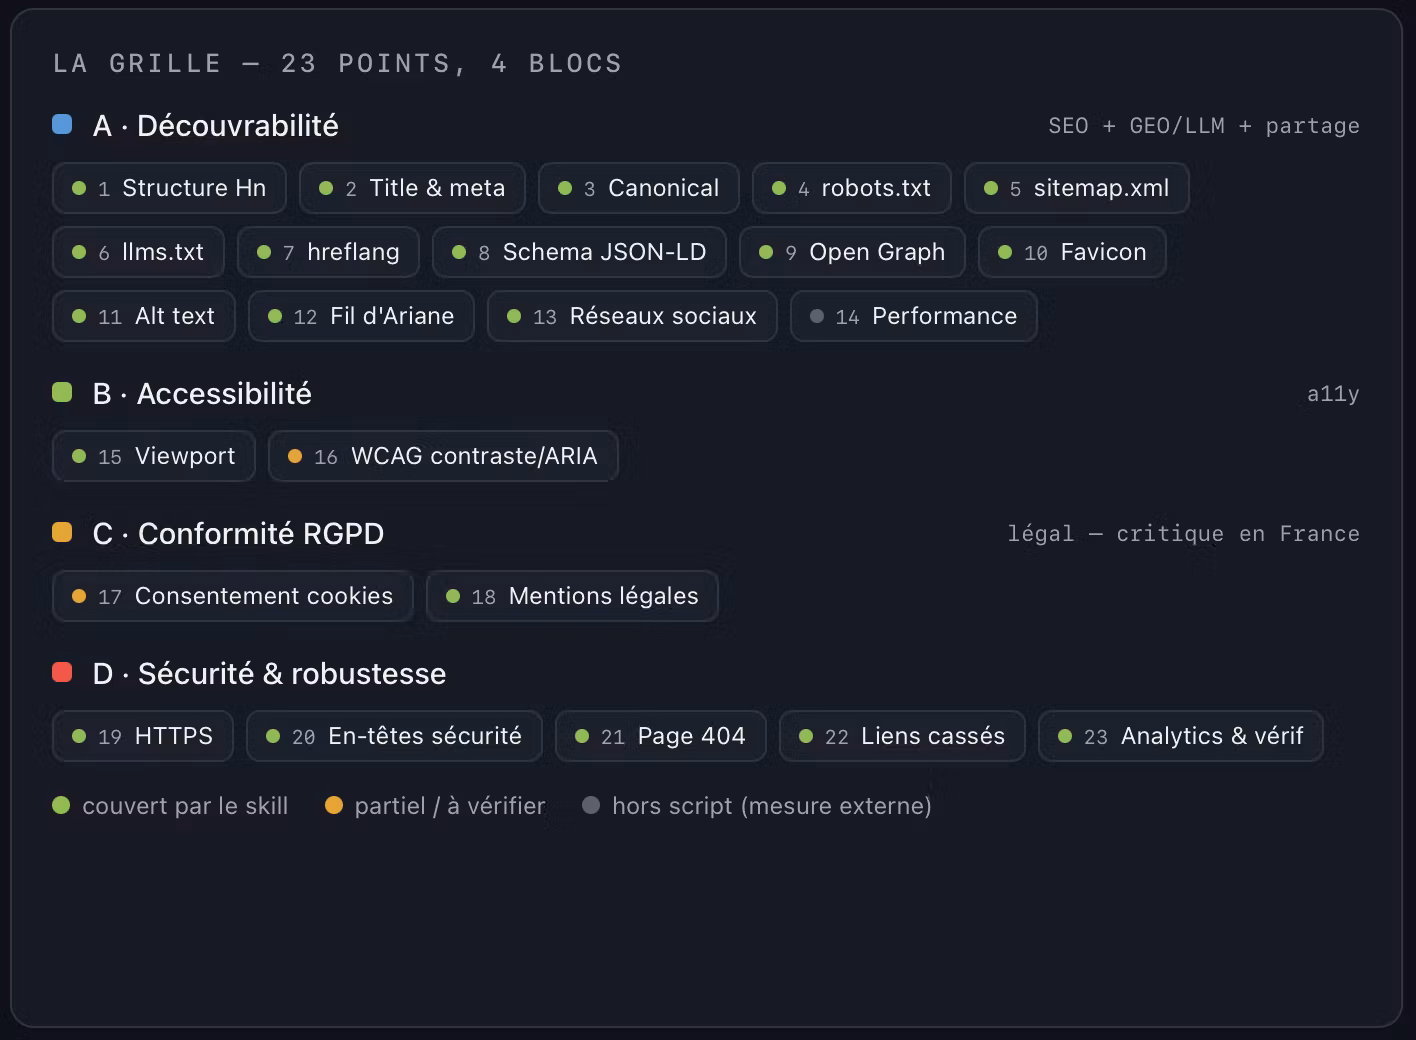Viewport: 1416px width, 1040px height.
Task: Select the 15 Viewport chip
Action: coord(153,456)
